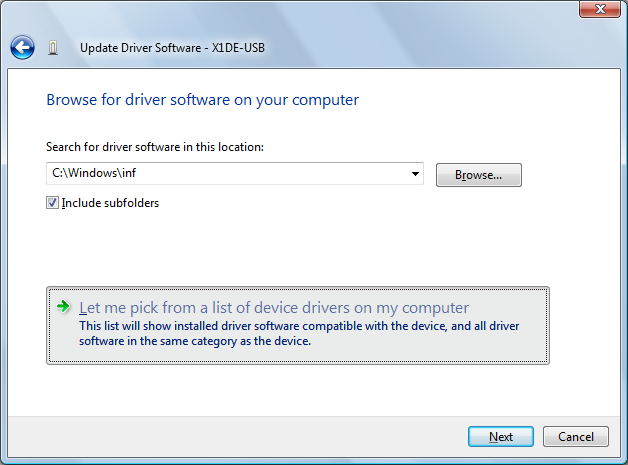Click the Browse for driver software heading
Image resolution: width=628 pixels, height=465 pixels.
tap(203, 100)
